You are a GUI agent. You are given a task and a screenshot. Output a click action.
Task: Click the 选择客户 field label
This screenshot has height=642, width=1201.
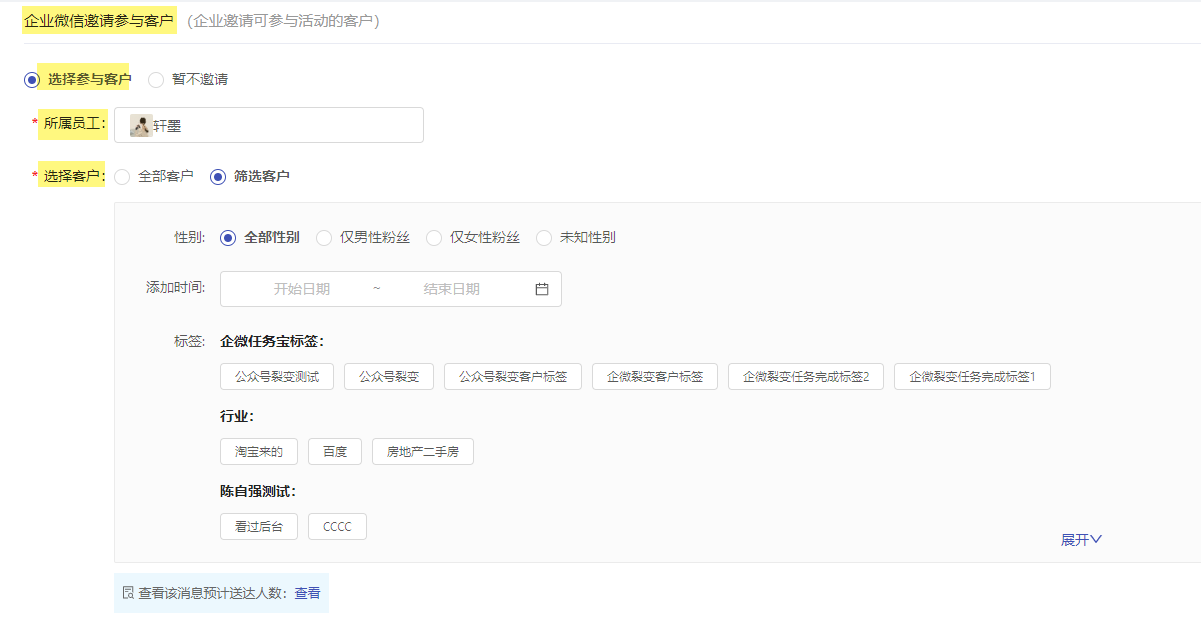click(74, 176)
